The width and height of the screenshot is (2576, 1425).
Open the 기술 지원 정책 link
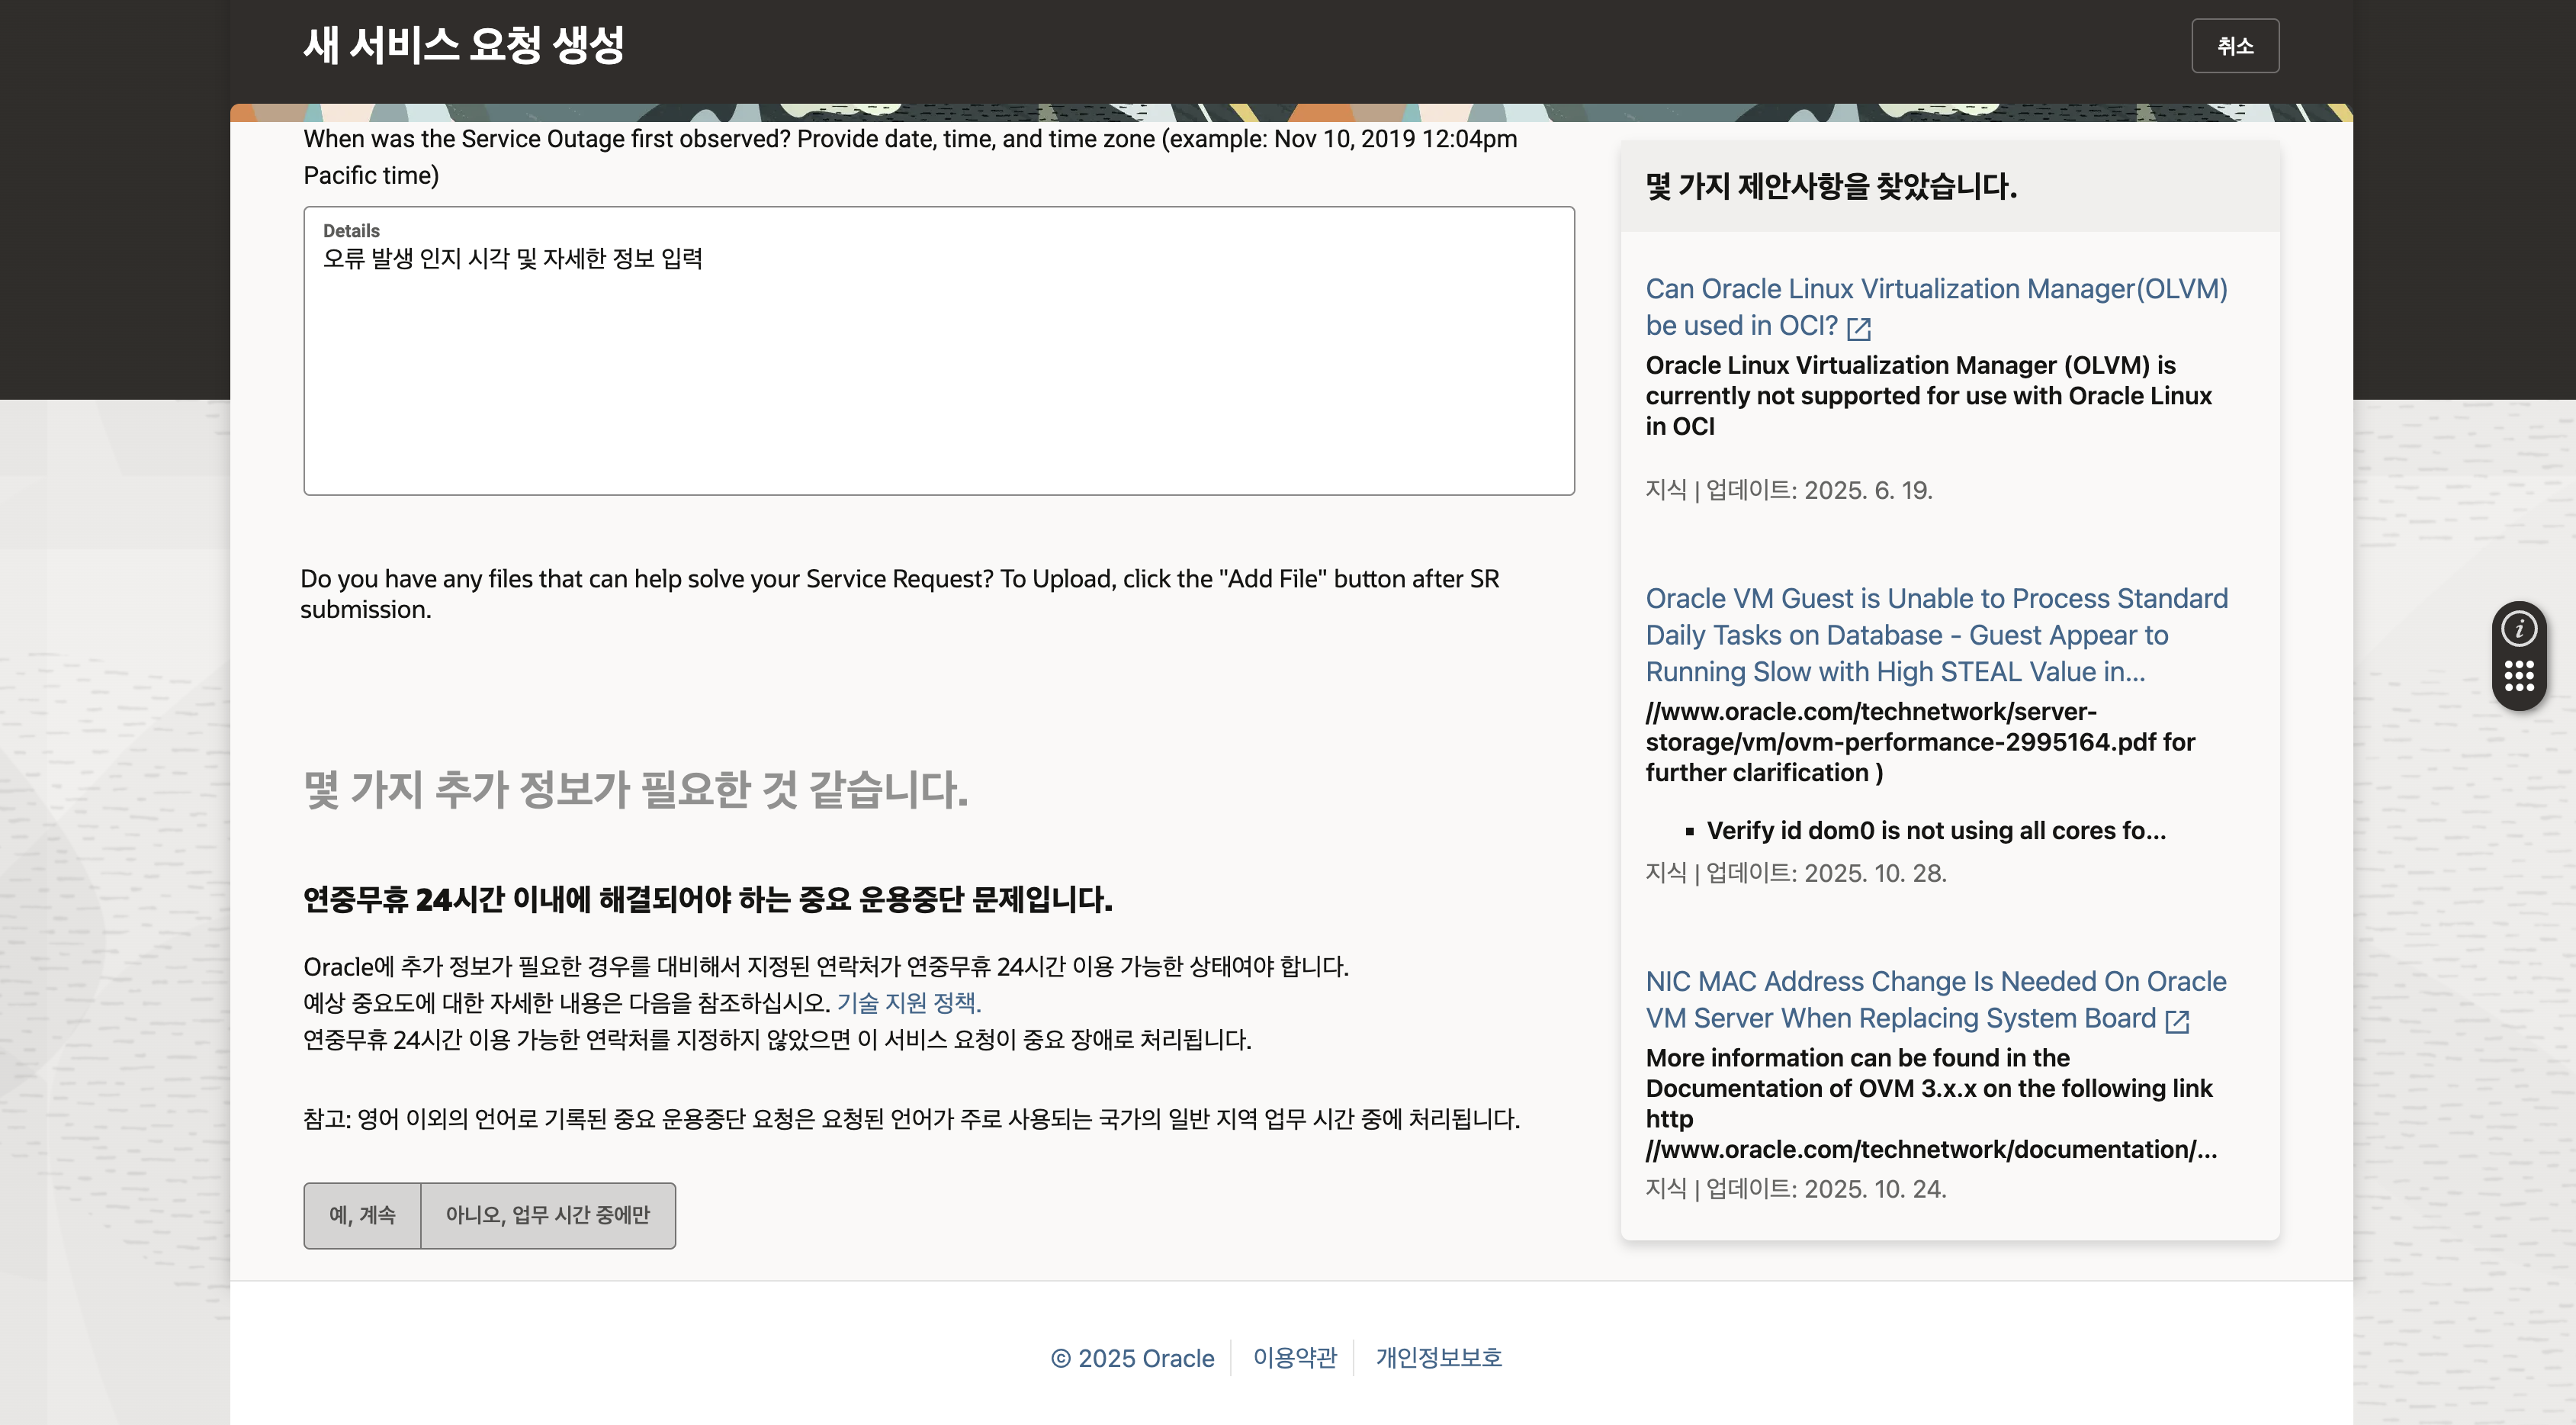click(908, 1002)
